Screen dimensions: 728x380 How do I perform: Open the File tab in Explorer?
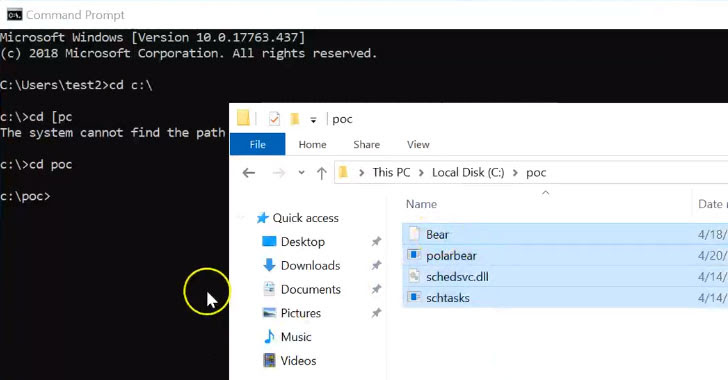[258, 144]
